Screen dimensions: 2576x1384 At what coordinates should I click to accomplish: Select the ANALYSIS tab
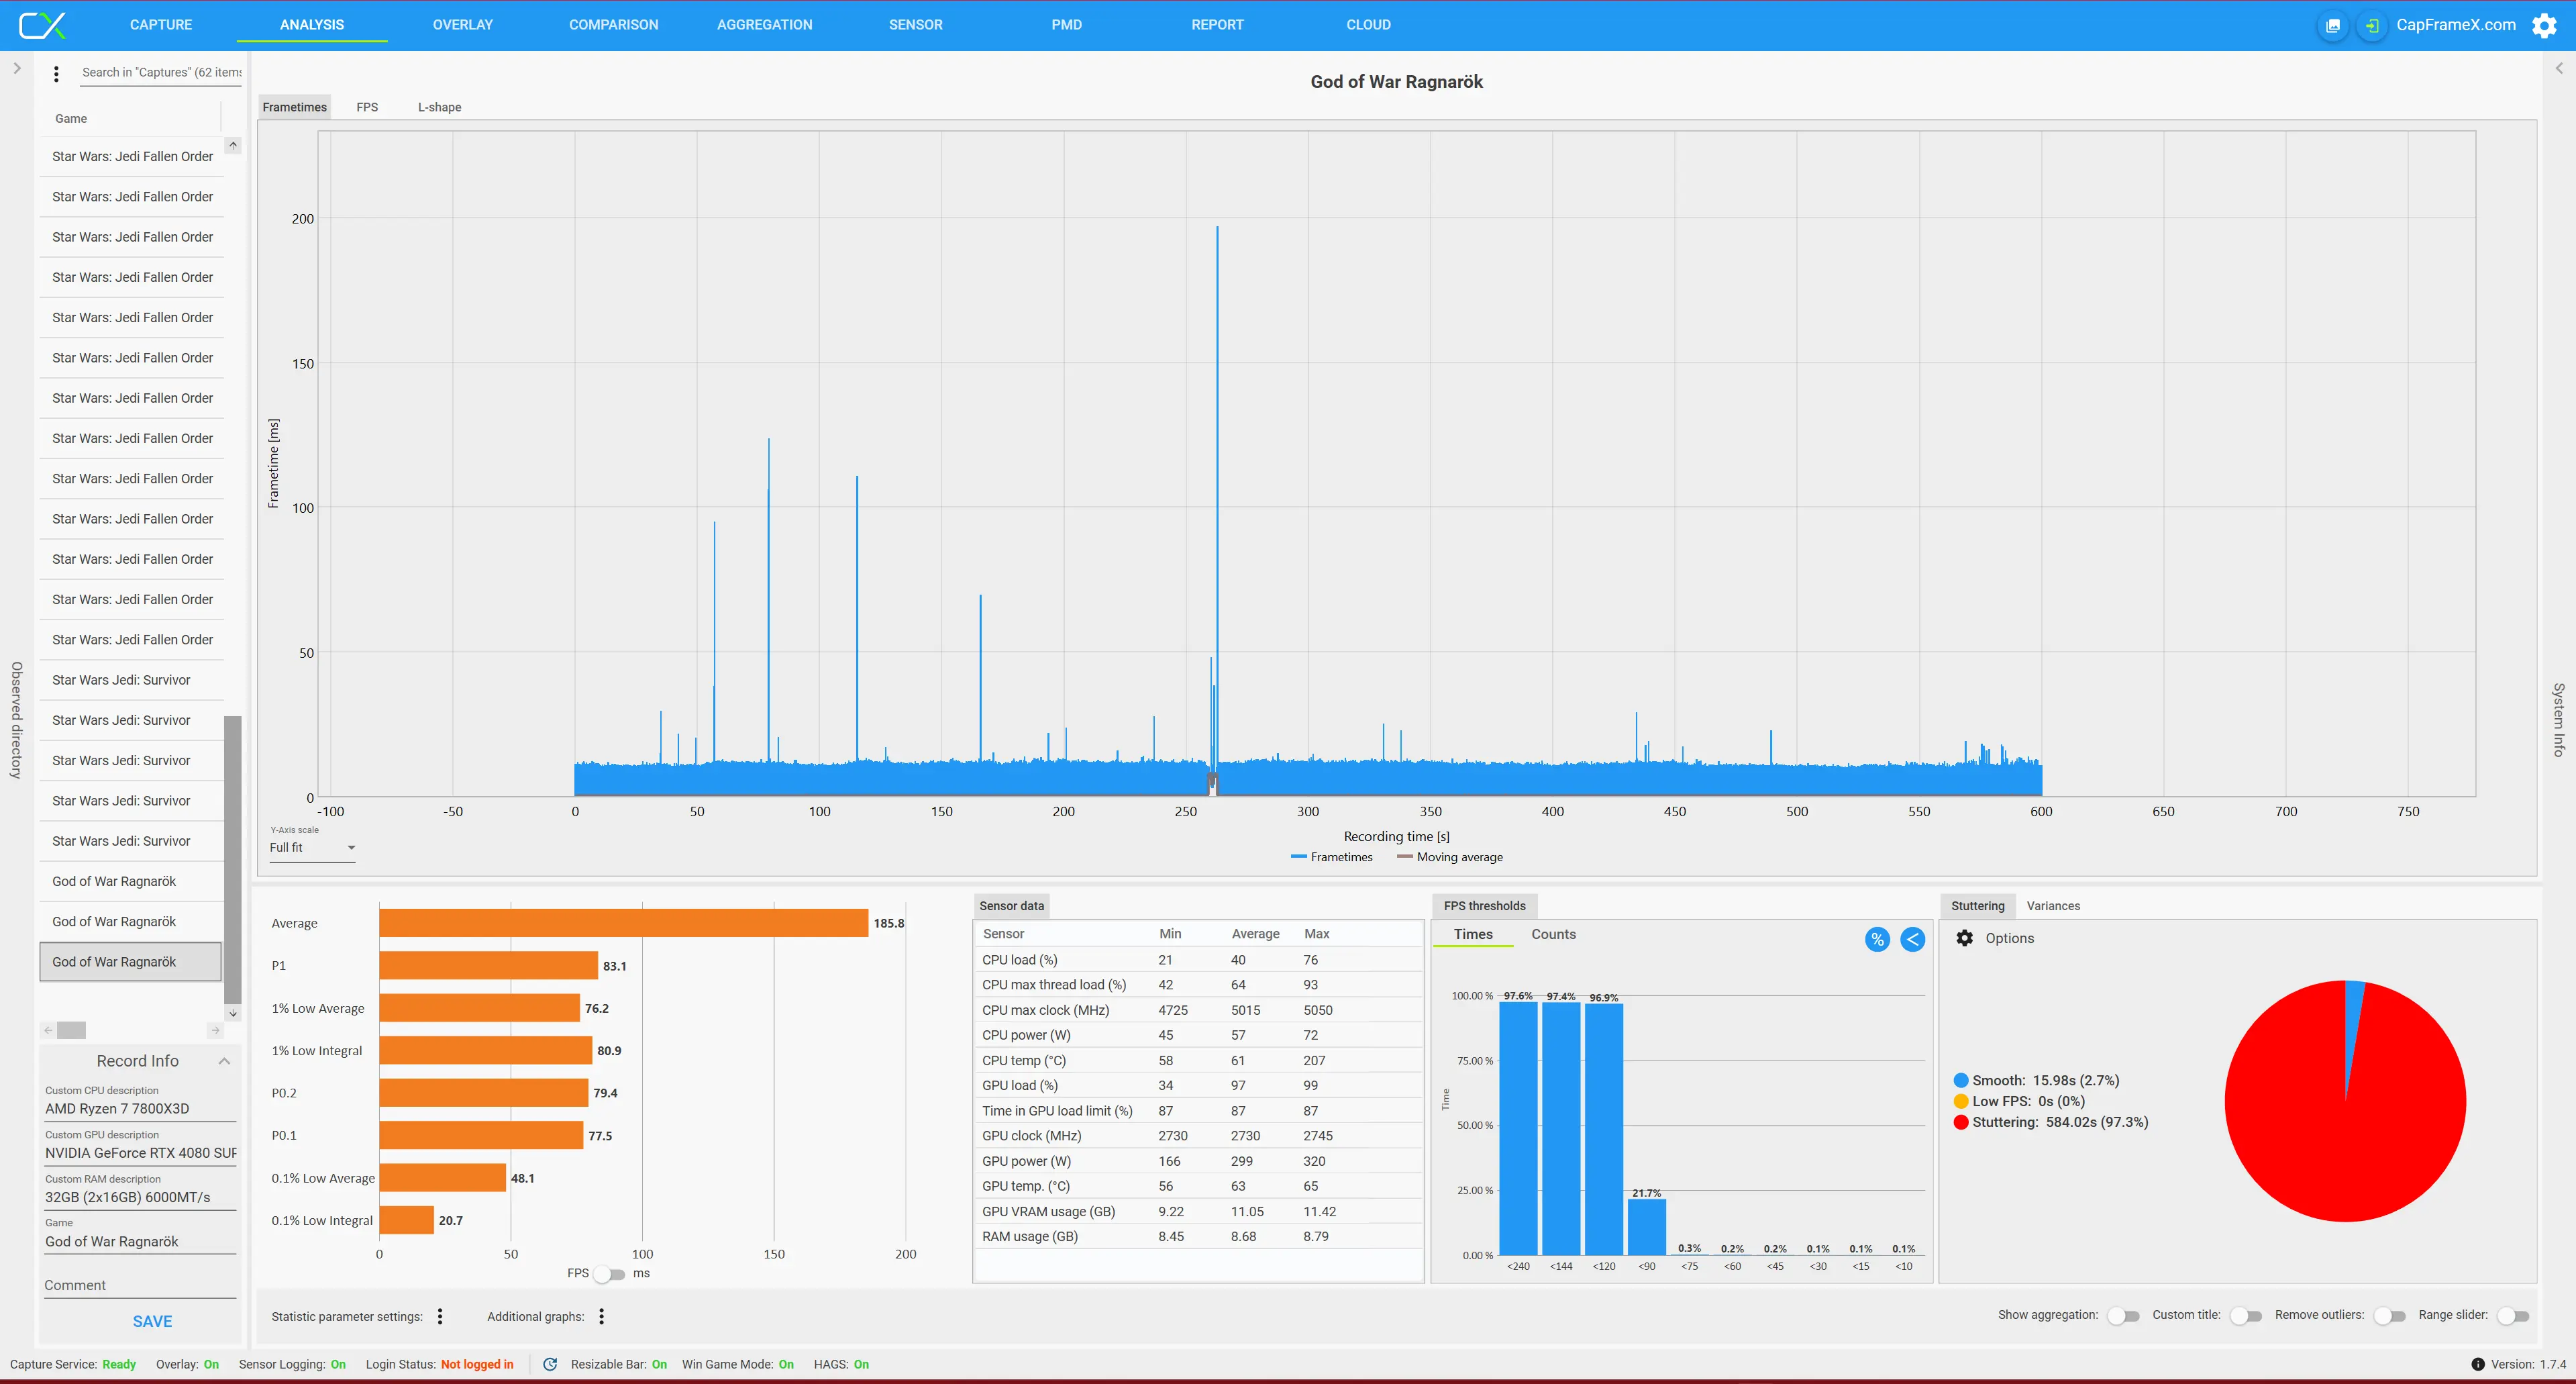click(312, 25)
